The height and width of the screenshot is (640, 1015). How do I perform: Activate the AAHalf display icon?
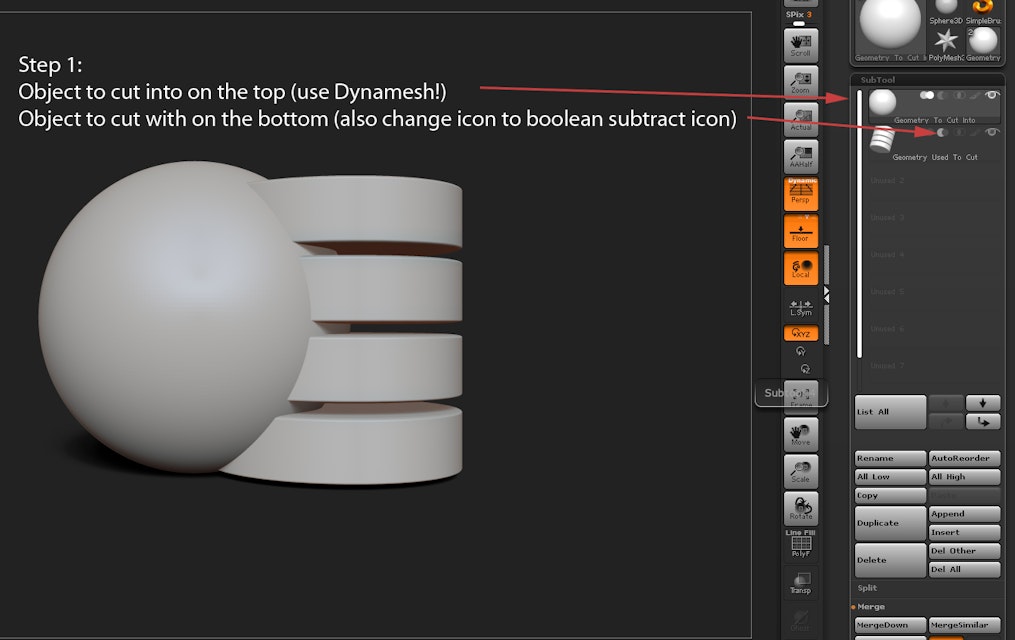coord(800,156)
